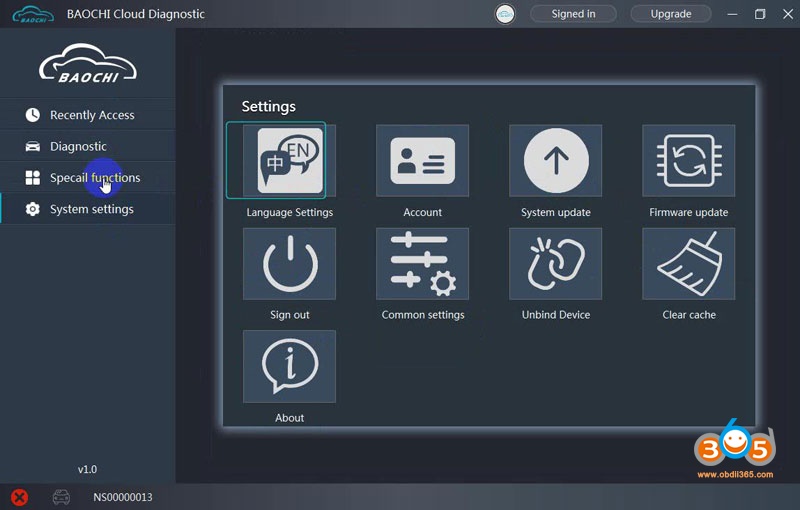
Task: Select the red X connection status icon
Action: coord(19,497)
